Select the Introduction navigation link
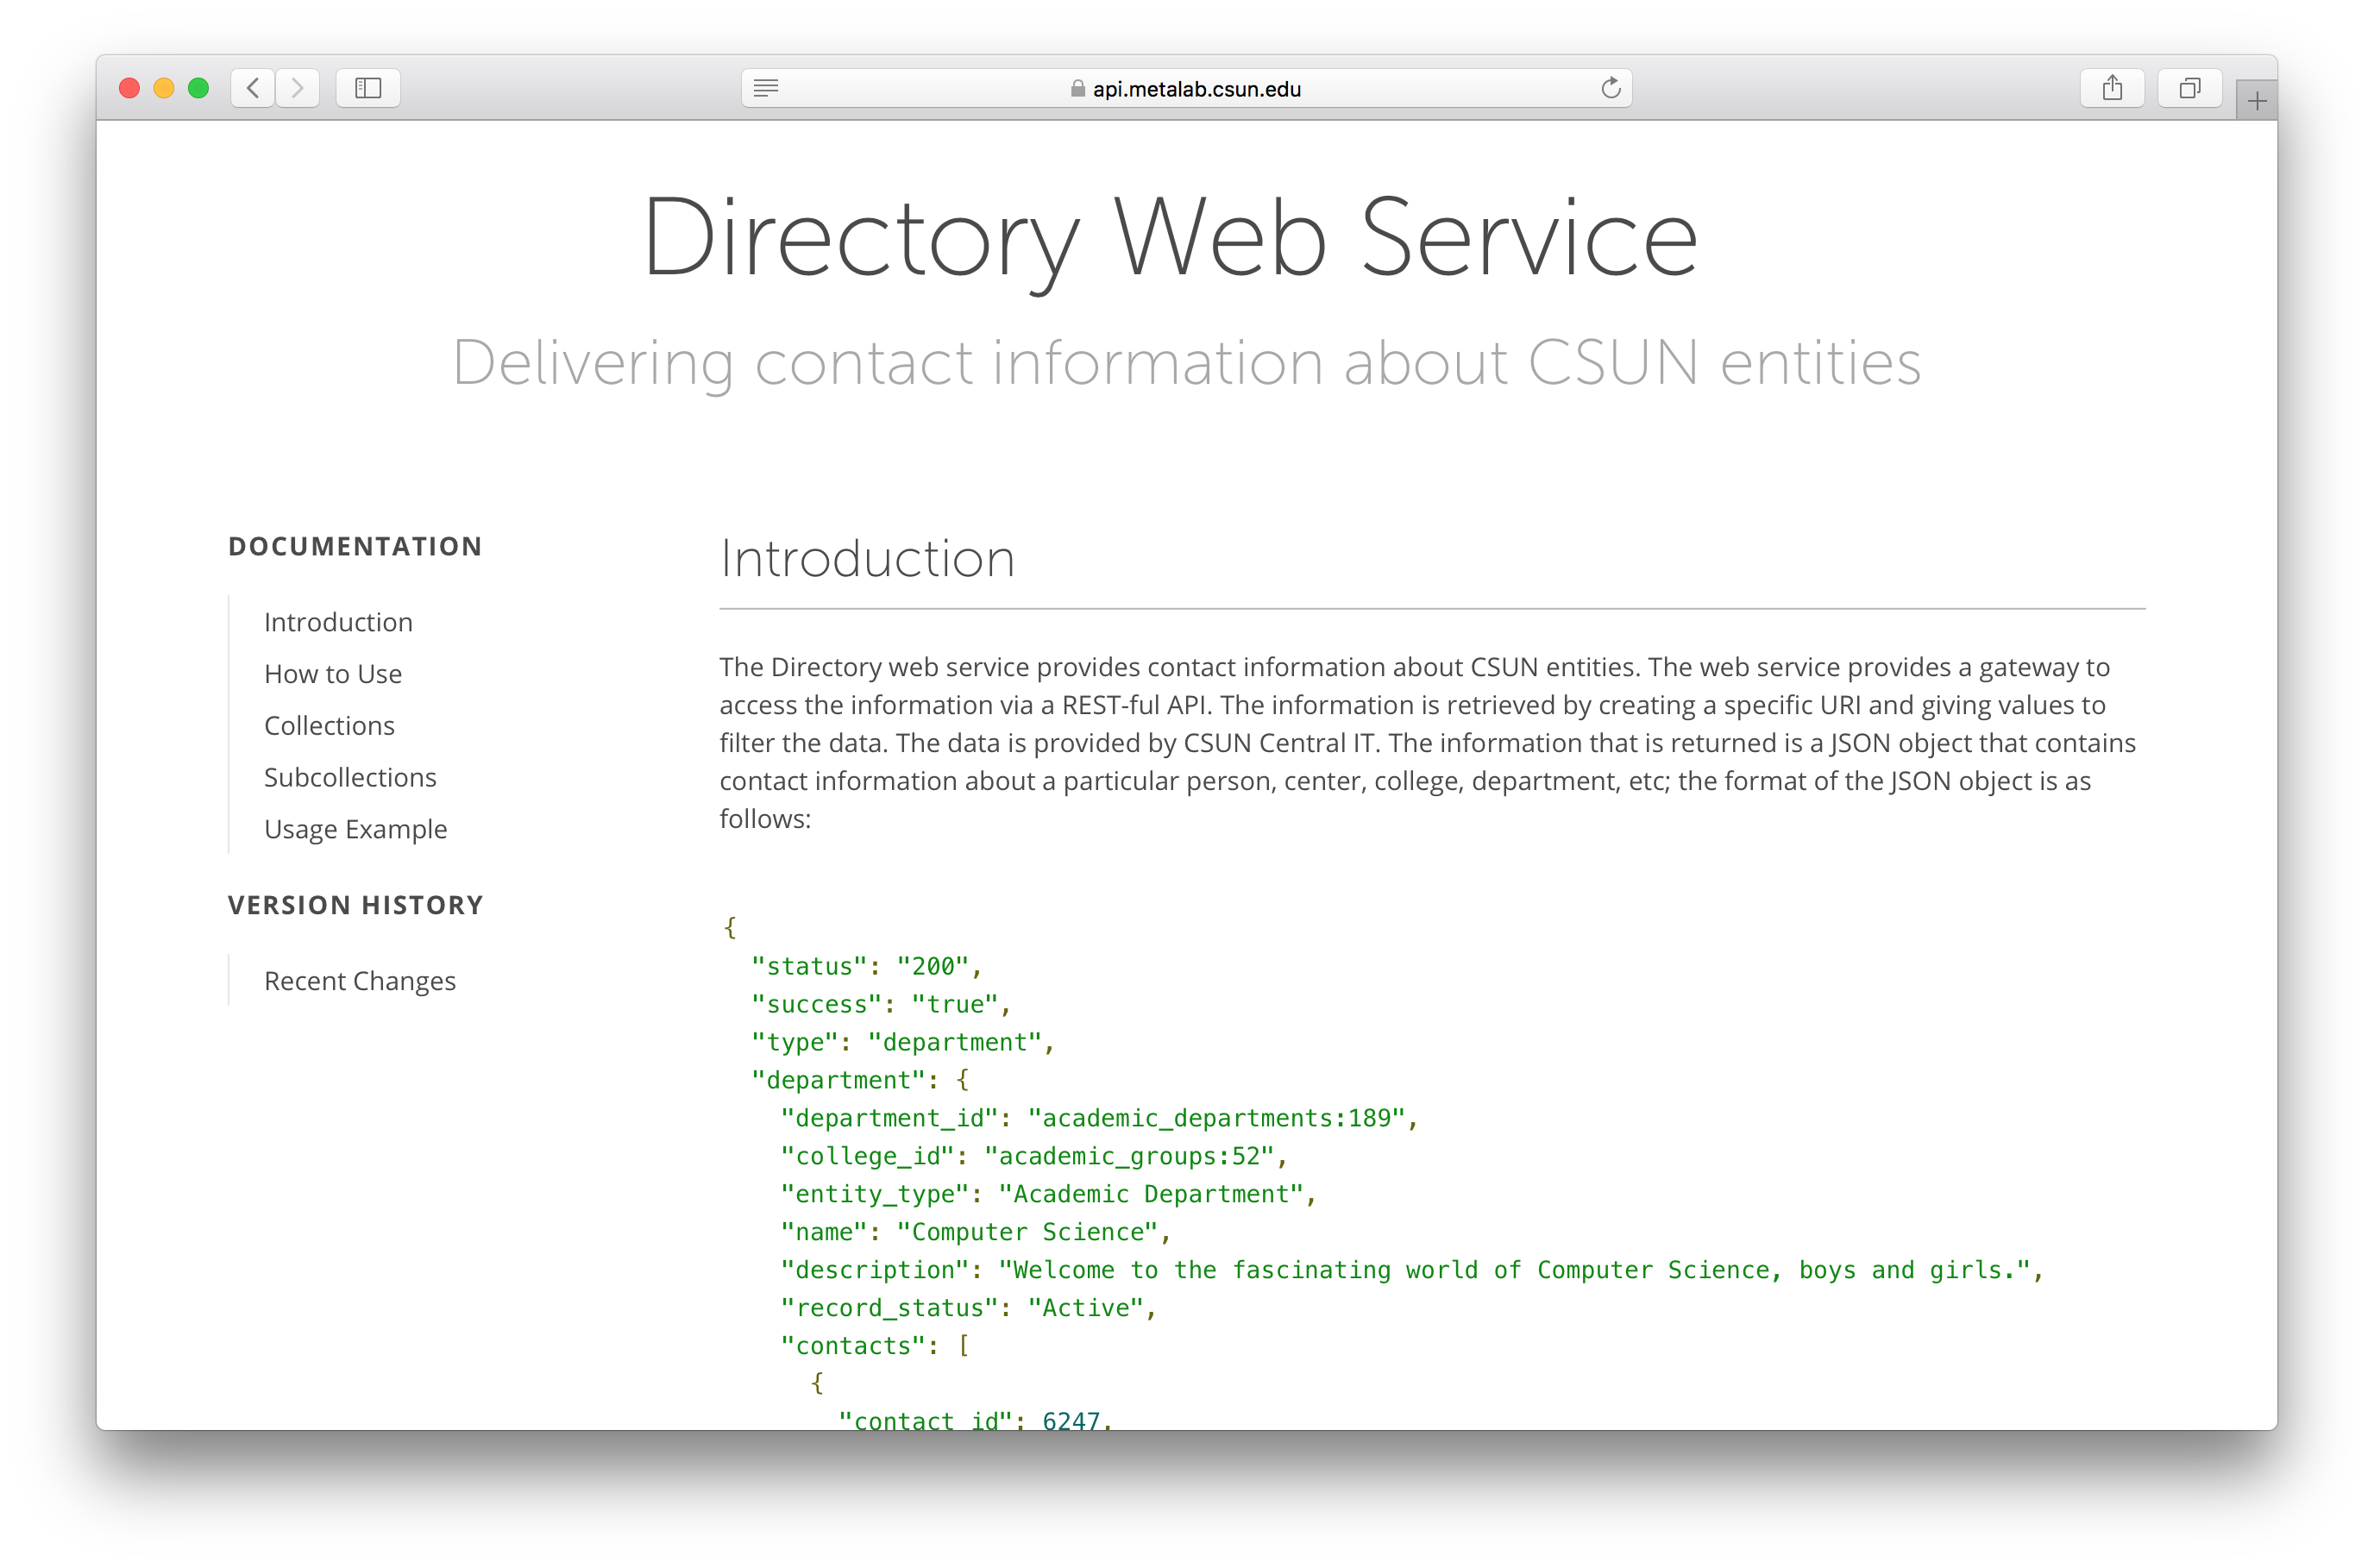The height and width of the screenshot is (1568, 2374). (x=337, y=621)
